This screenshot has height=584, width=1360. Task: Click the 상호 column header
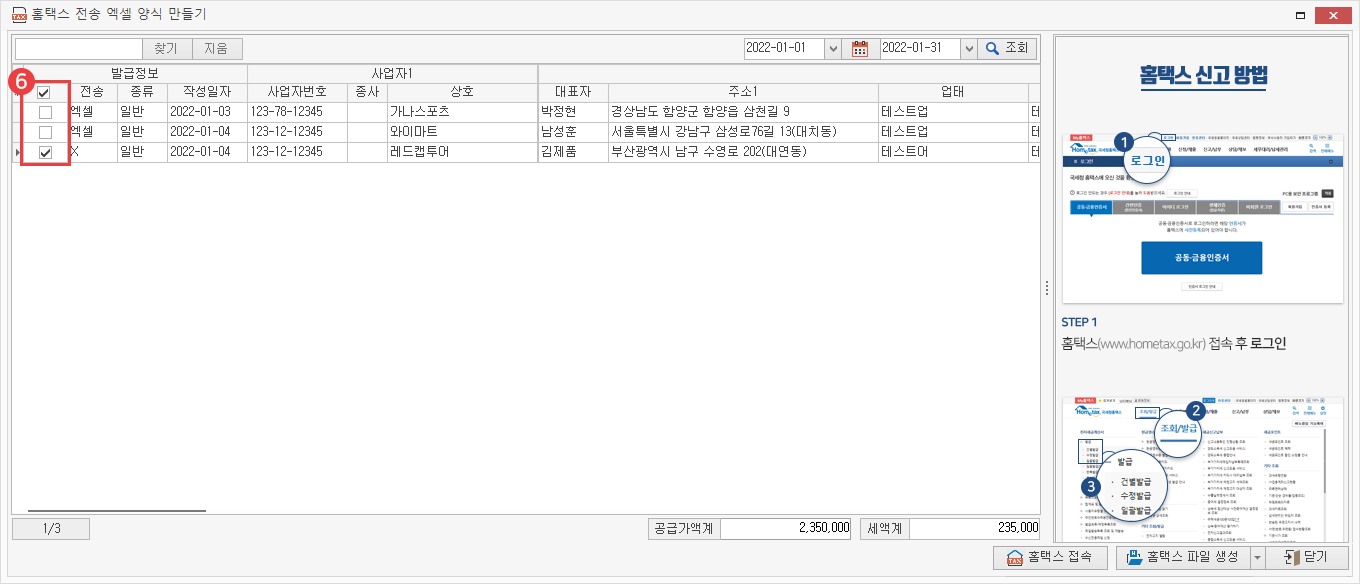462,92
